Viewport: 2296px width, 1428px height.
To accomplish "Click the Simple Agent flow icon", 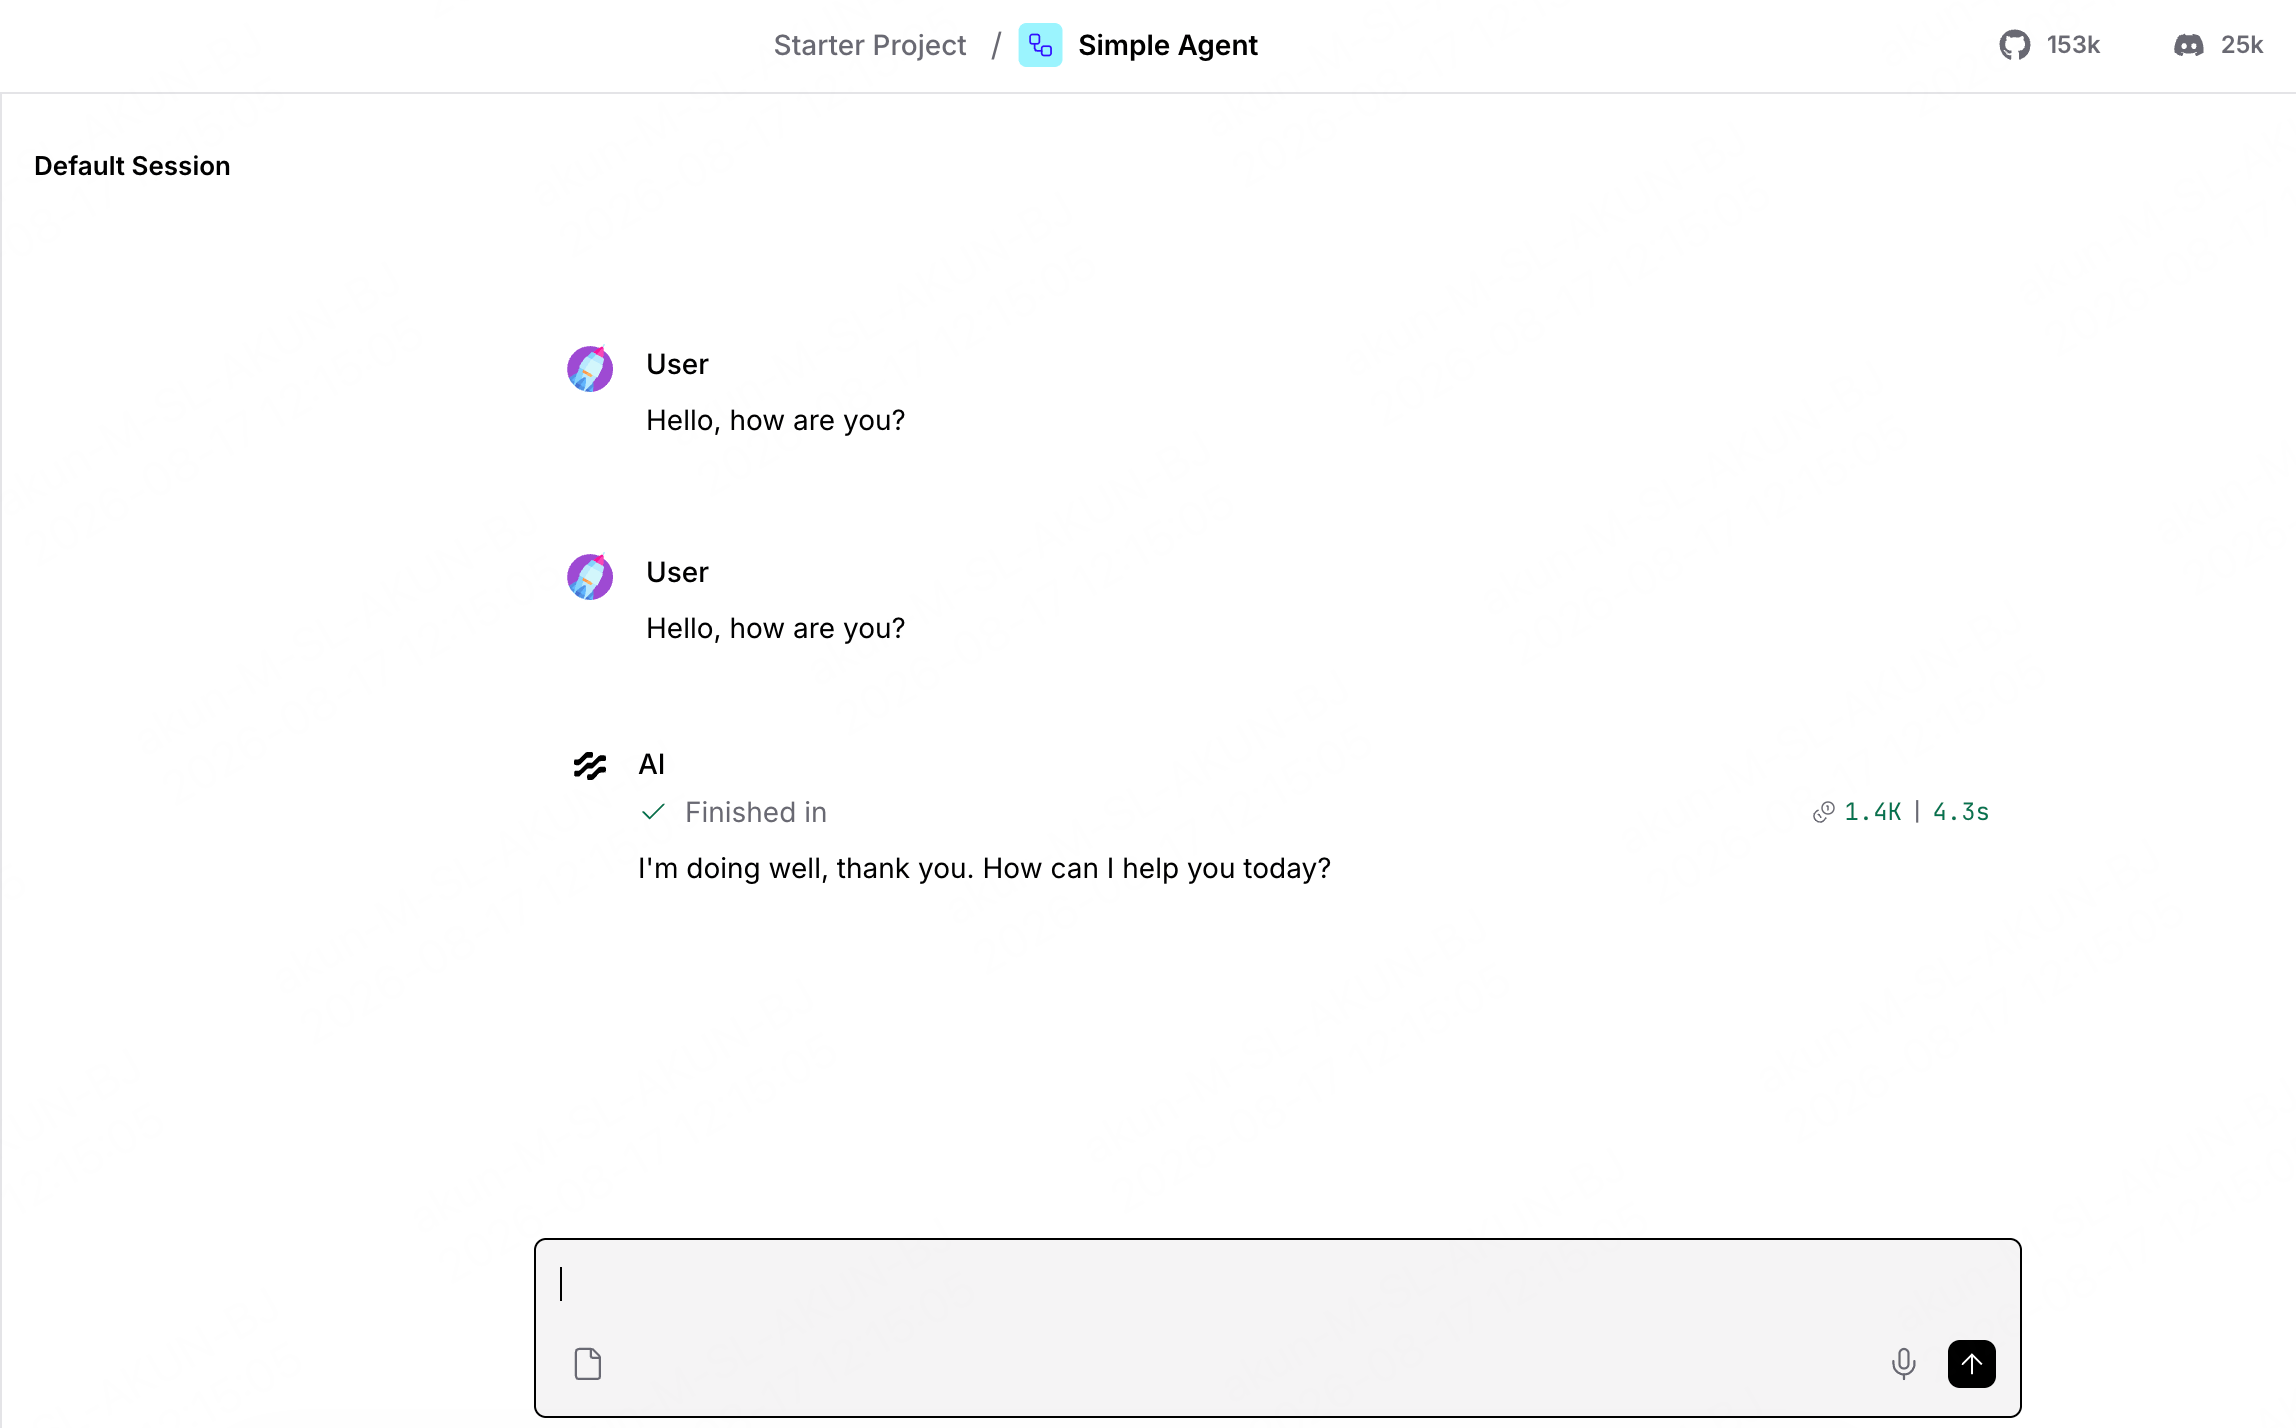I will (x=1040, y=45).
